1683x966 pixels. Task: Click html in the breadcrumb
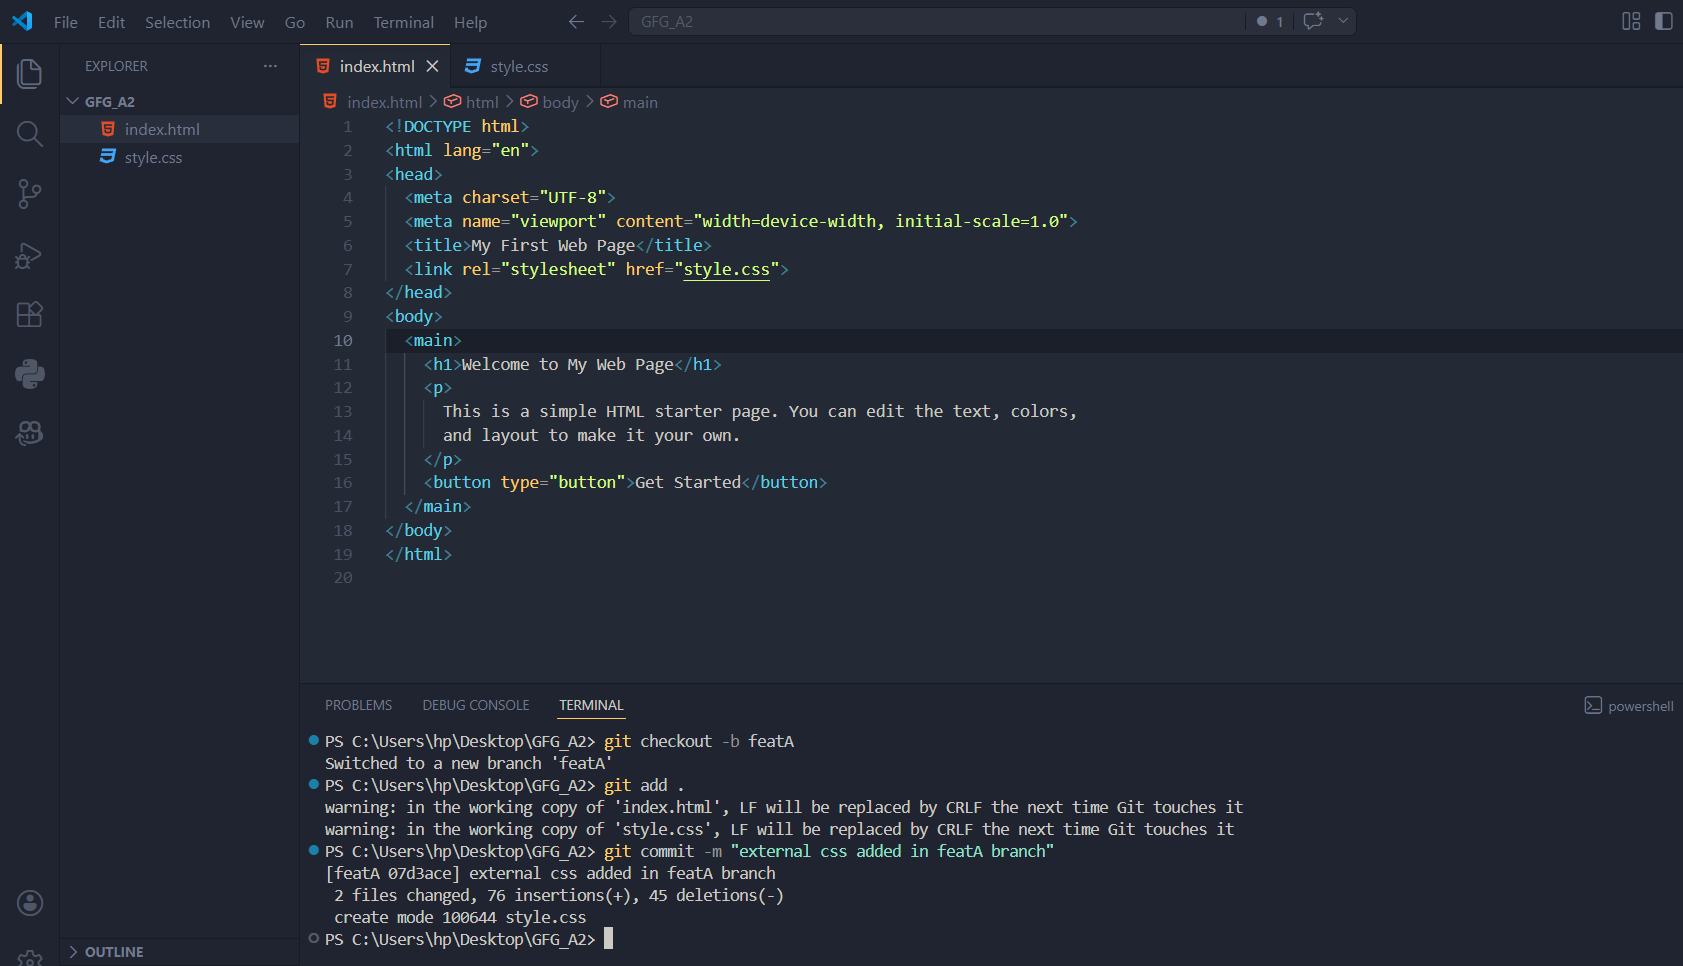pyautogui.click(x=481, y=102)
